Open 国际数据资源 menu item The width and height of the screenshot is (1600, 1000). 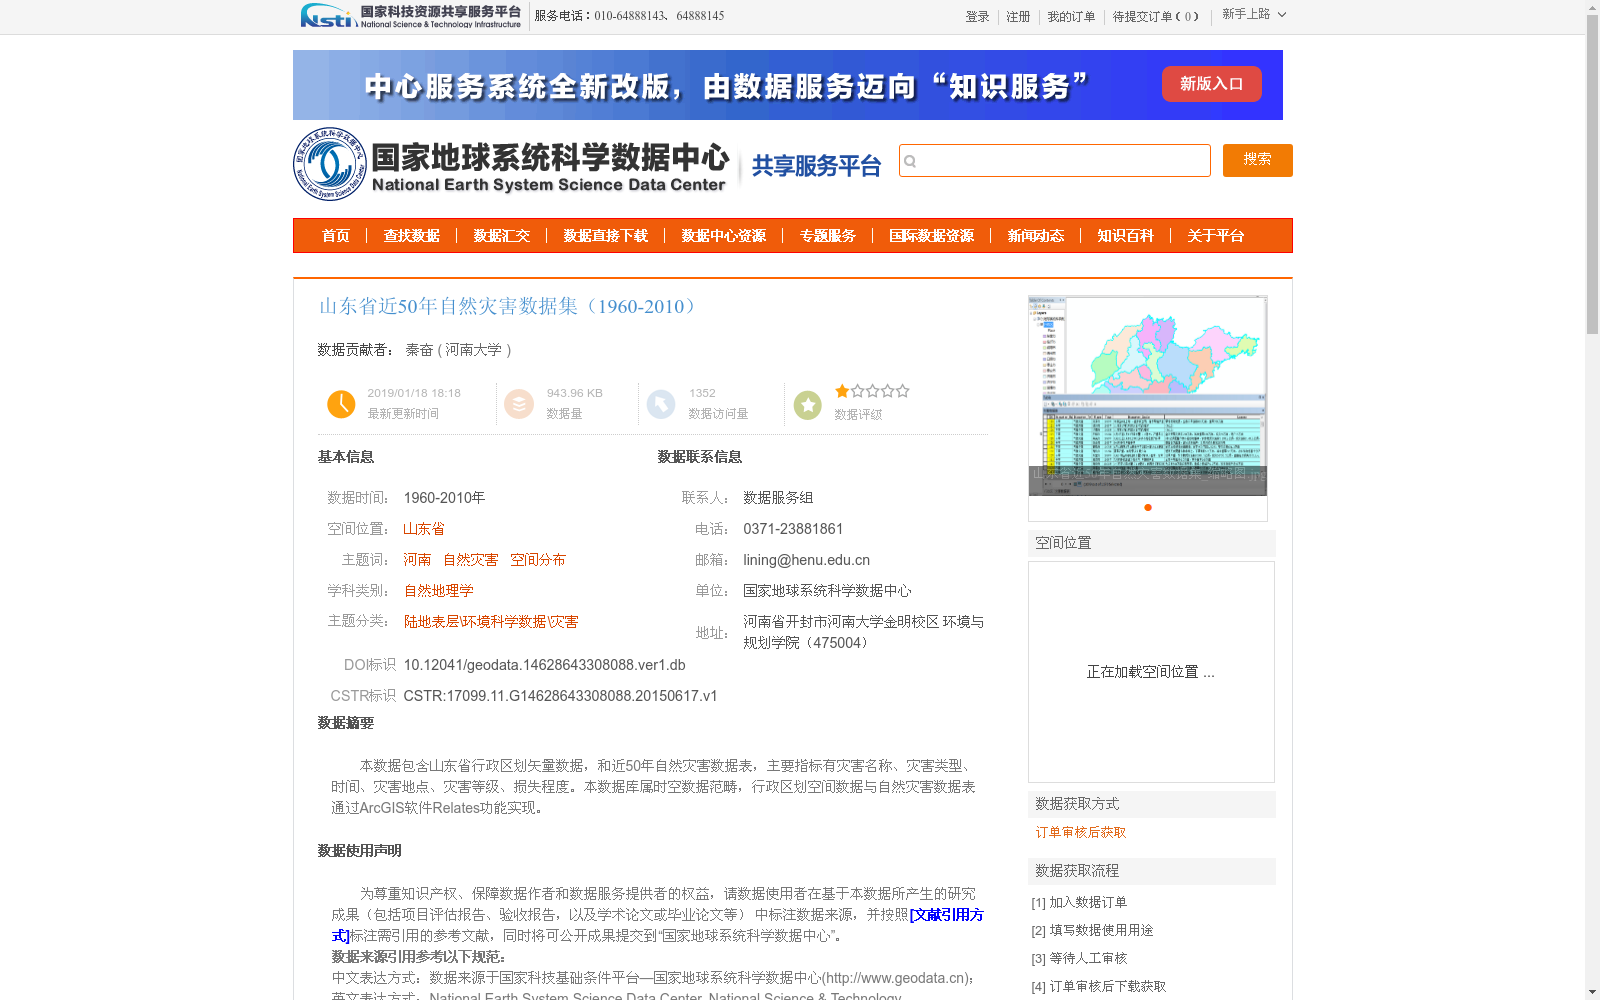point(932,236)
